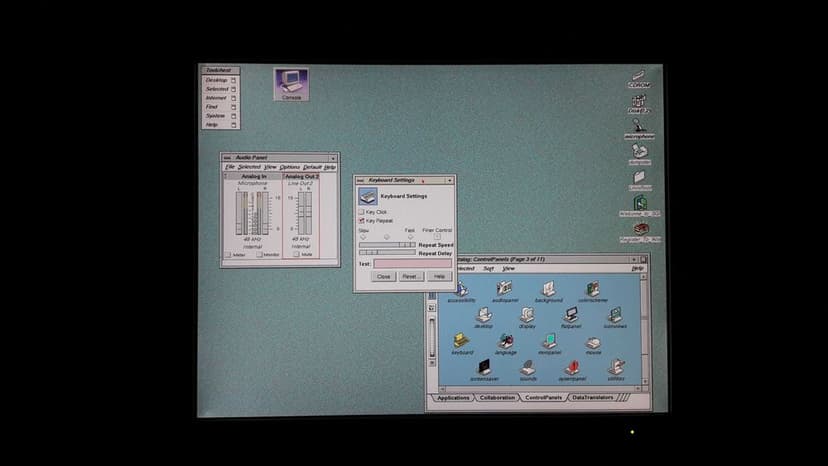
Task: Click the Icon Catalog vertical scrollbar
Action: click(644, 329)
